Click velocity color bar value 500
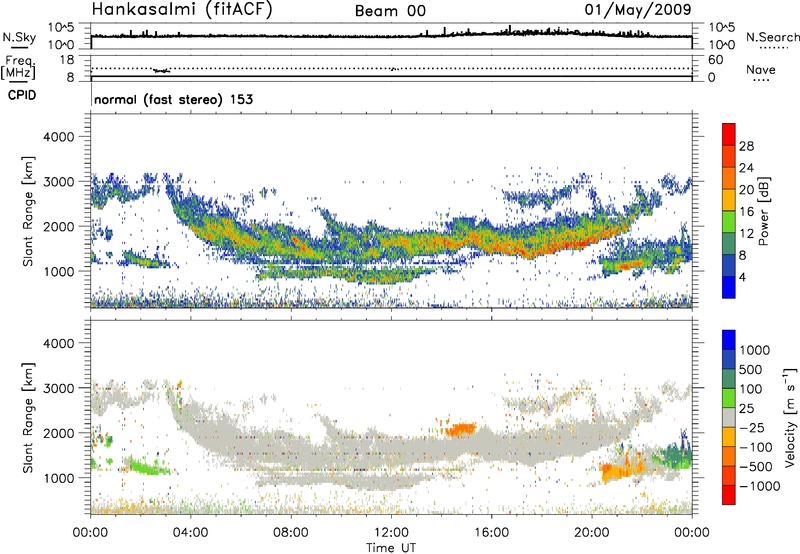800x554 pixels. (751, 370)
